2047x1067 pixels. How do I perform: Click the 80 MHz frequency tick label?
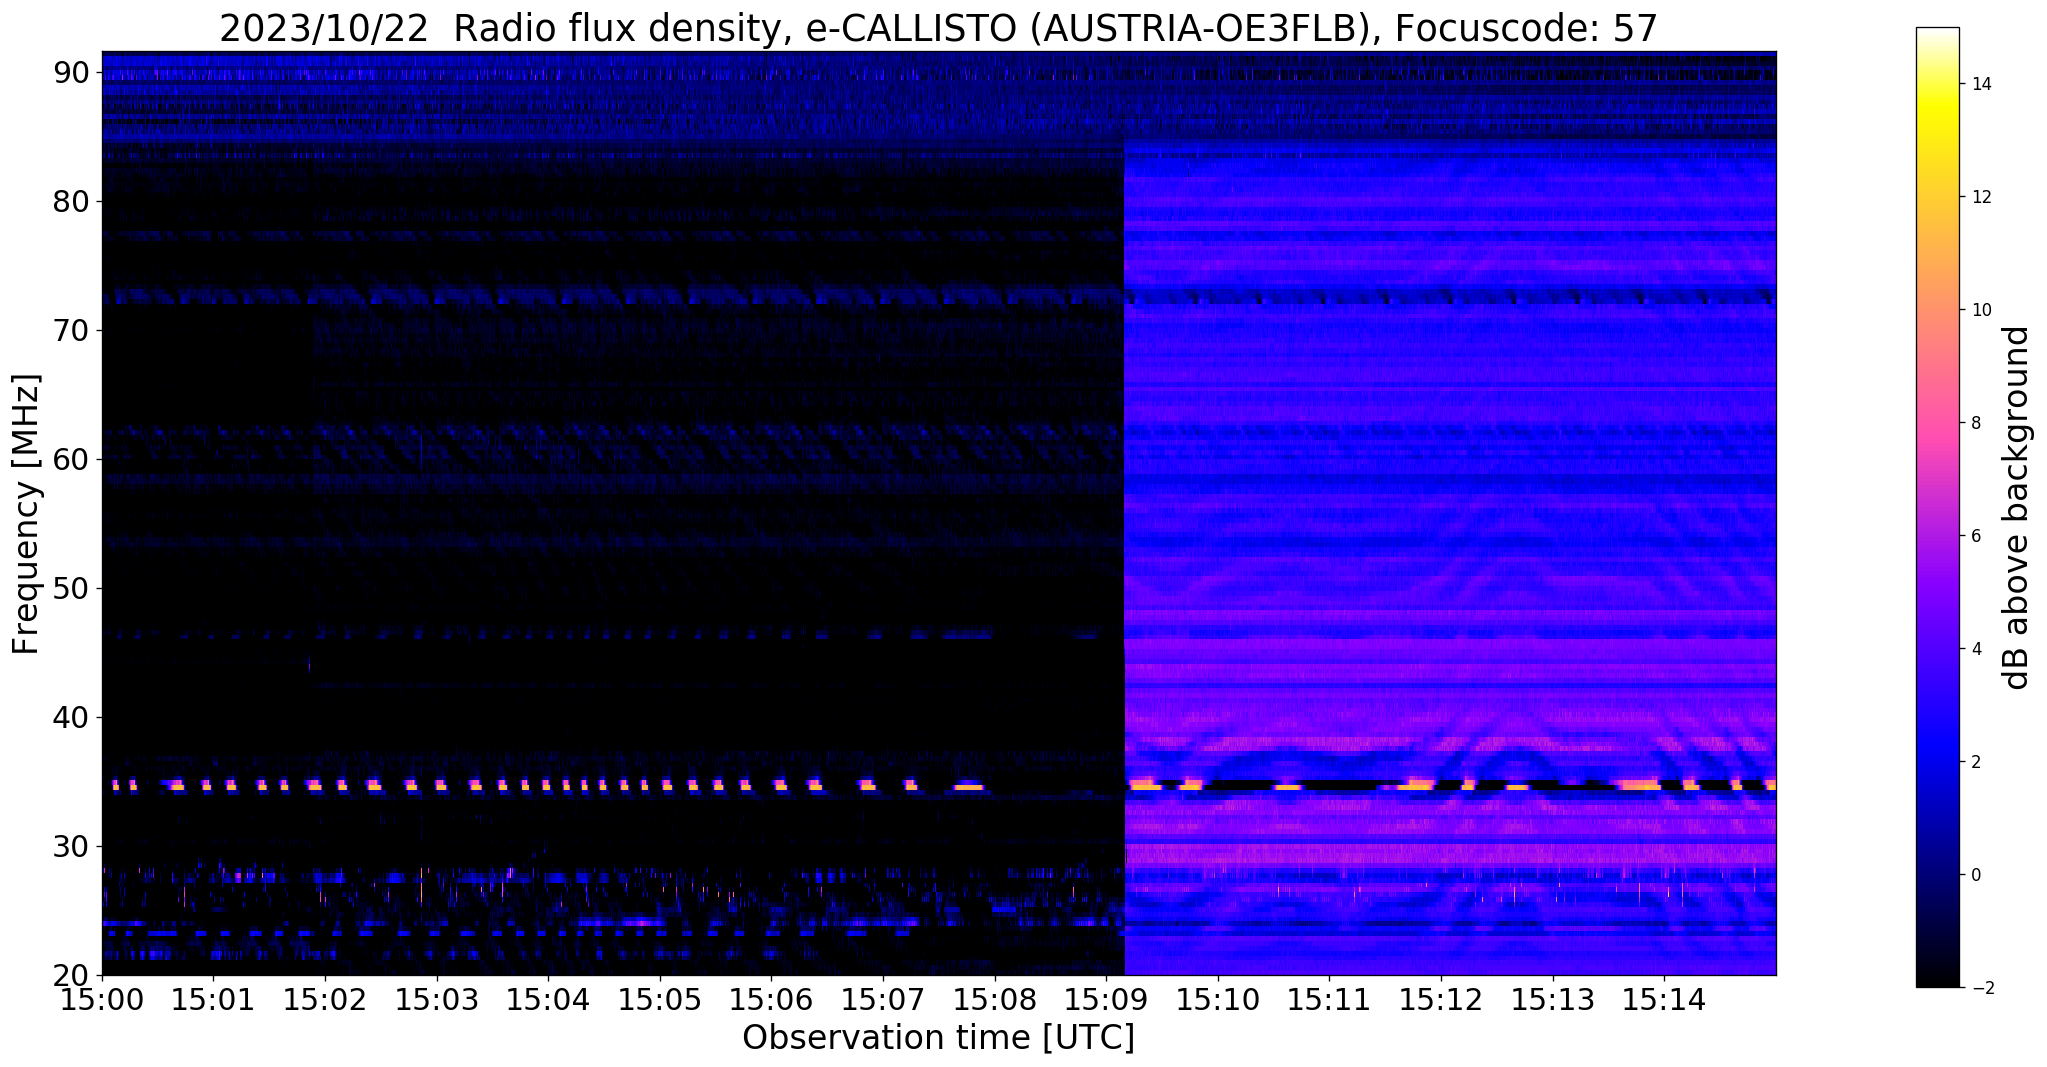click(71, 201)
